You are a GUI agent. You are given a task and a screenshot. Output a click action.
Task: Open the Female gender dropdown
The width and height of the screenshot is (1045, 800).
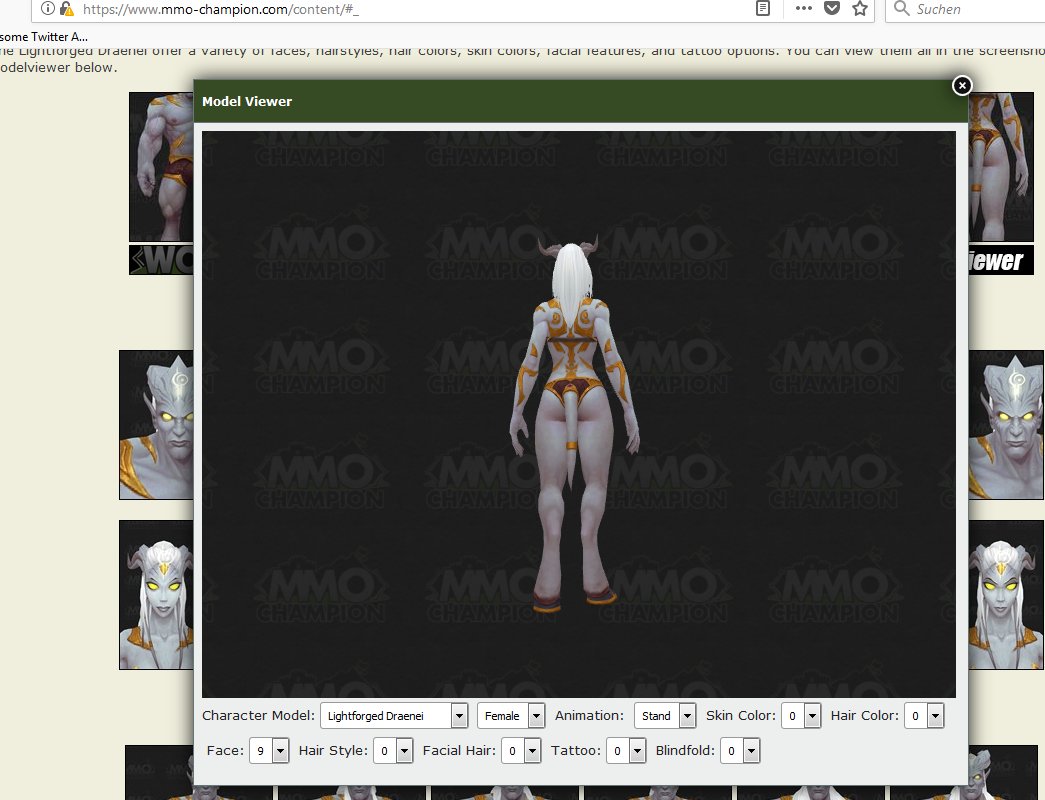(x=511, y=715)
